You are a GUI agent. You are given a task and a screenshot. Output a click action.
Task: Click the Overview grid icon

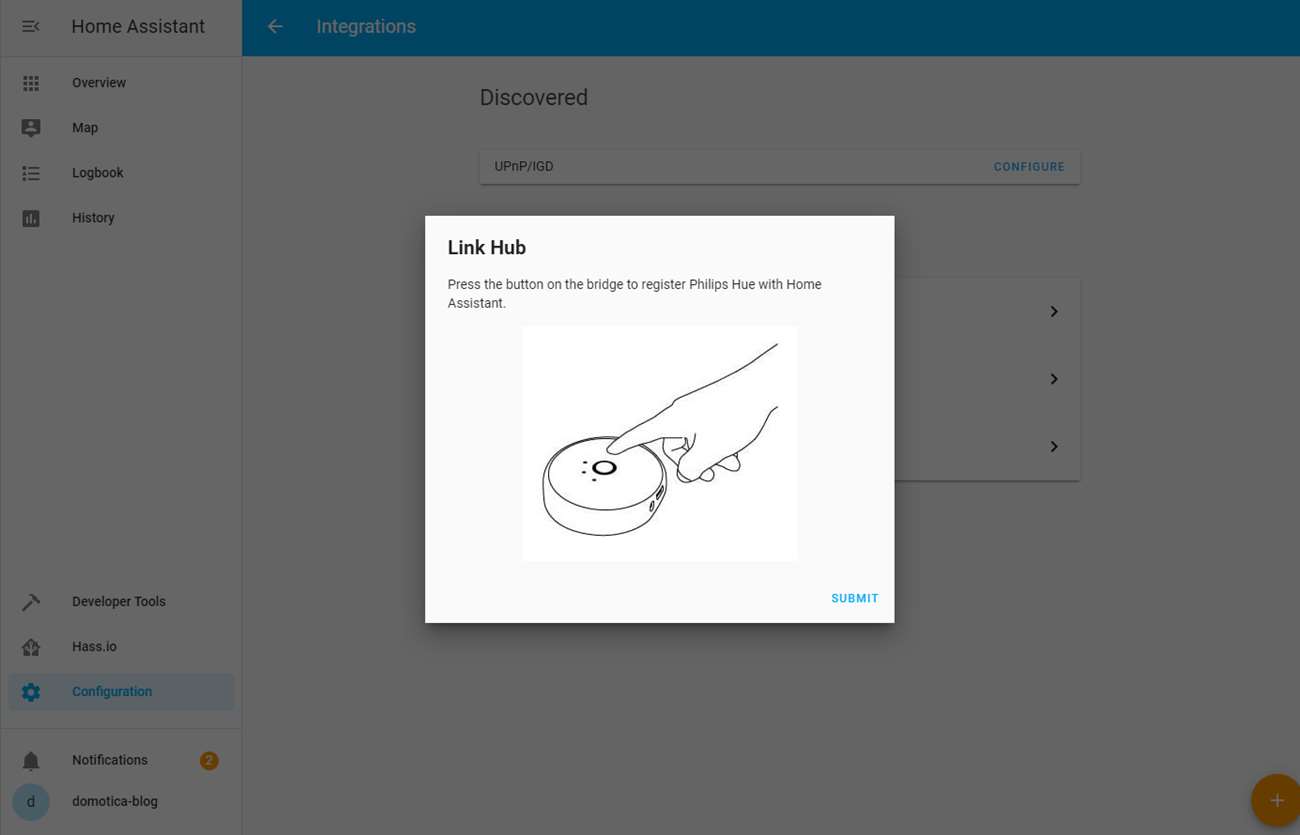[31, 83]
